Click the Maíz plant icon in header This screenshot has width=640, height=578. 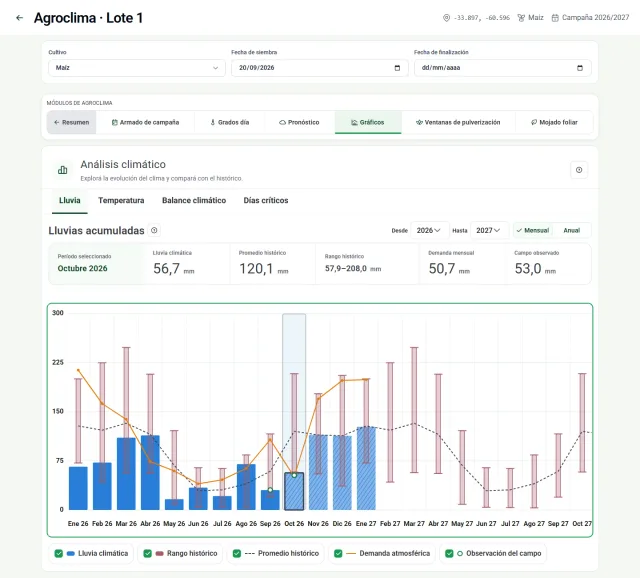pos(521,18)
